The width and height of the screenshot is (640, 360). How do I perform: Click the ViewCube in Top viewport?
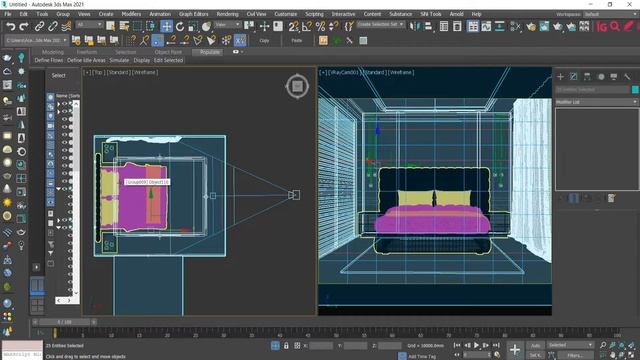click(x=297, y=86)
